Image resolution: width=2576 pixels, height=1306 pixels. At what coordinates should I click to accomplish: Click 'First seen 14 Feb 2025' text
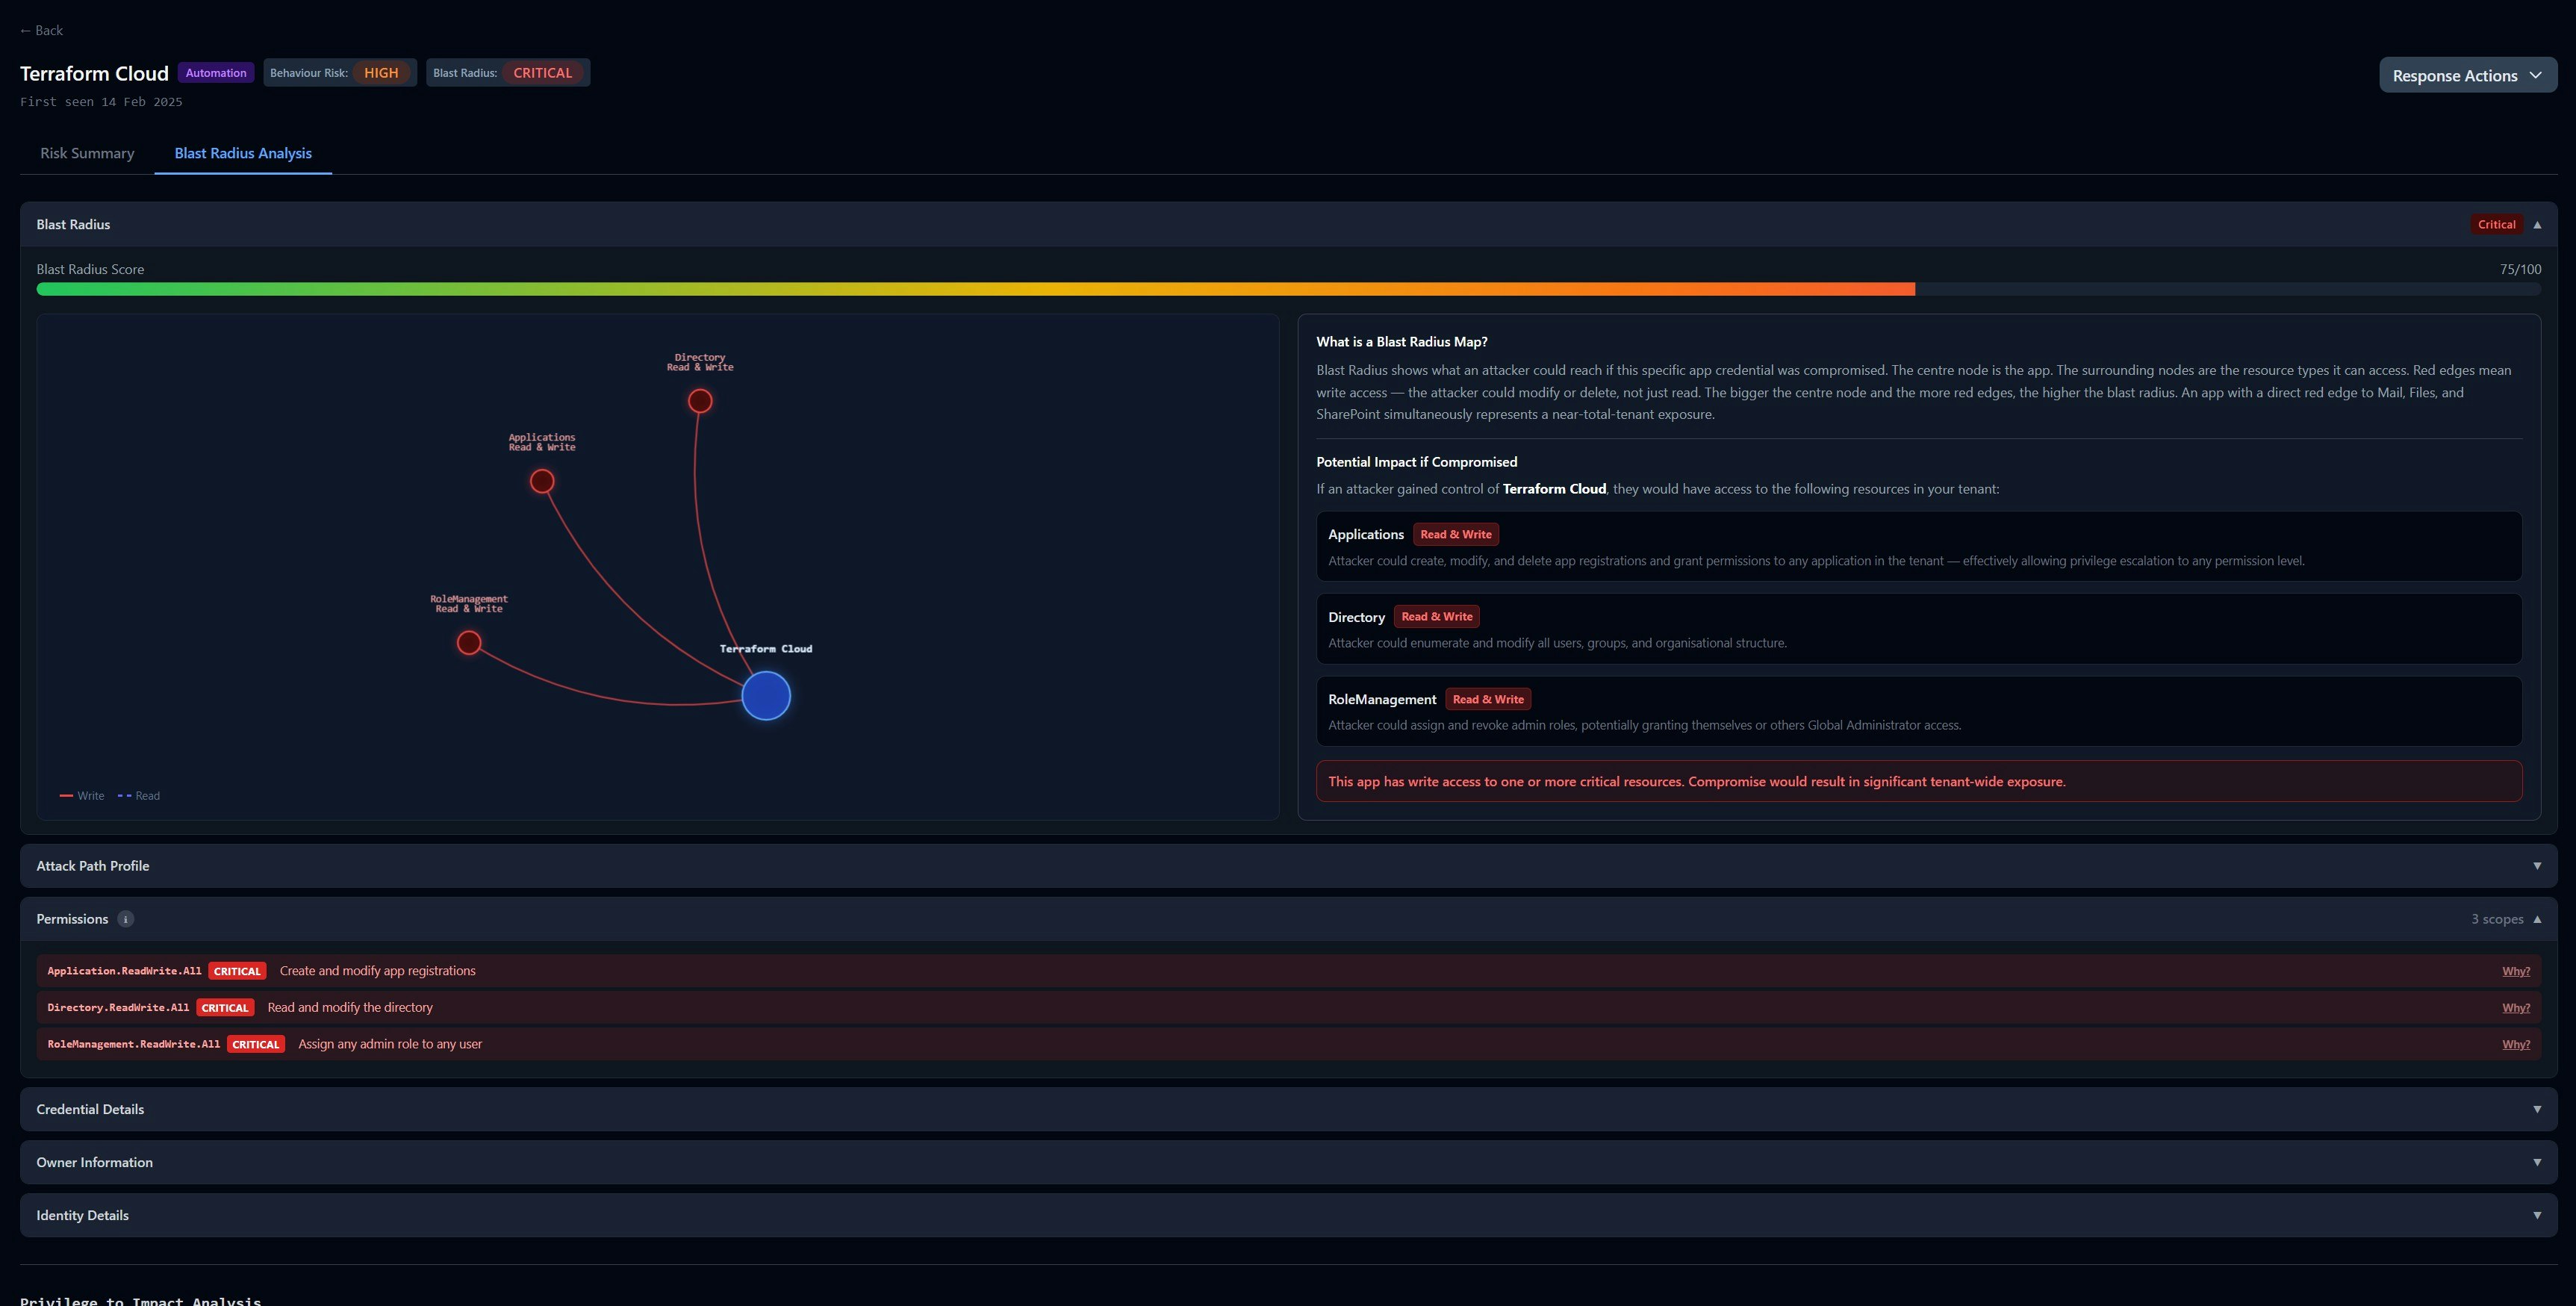coord(101,102)
